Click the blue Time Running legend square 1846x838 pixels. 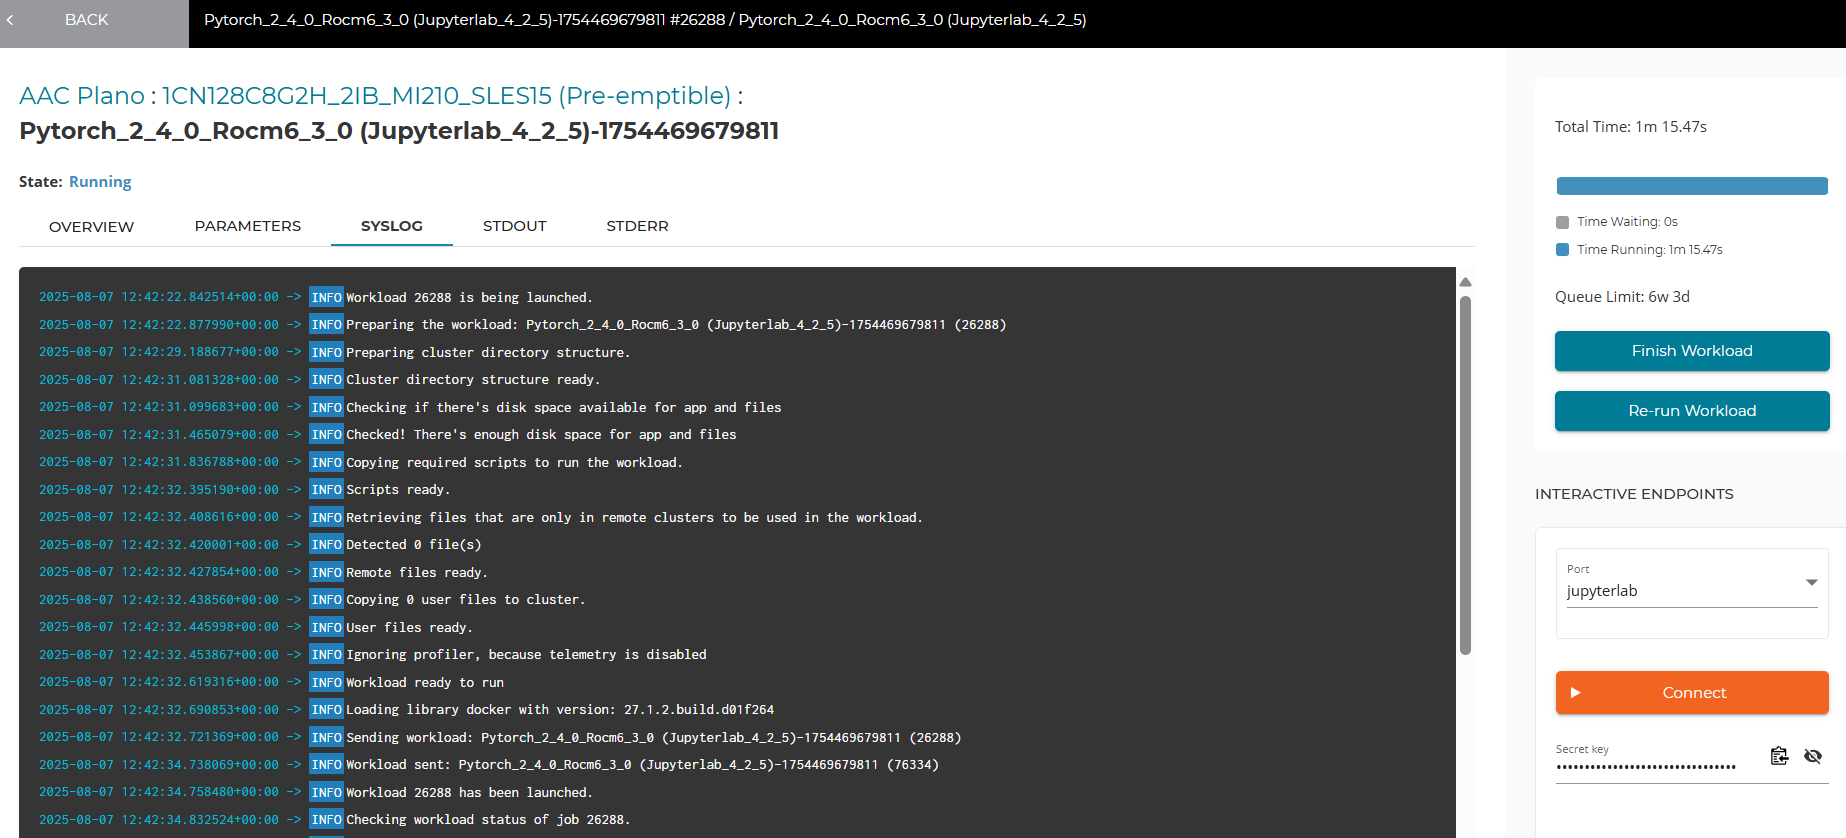1563,250
